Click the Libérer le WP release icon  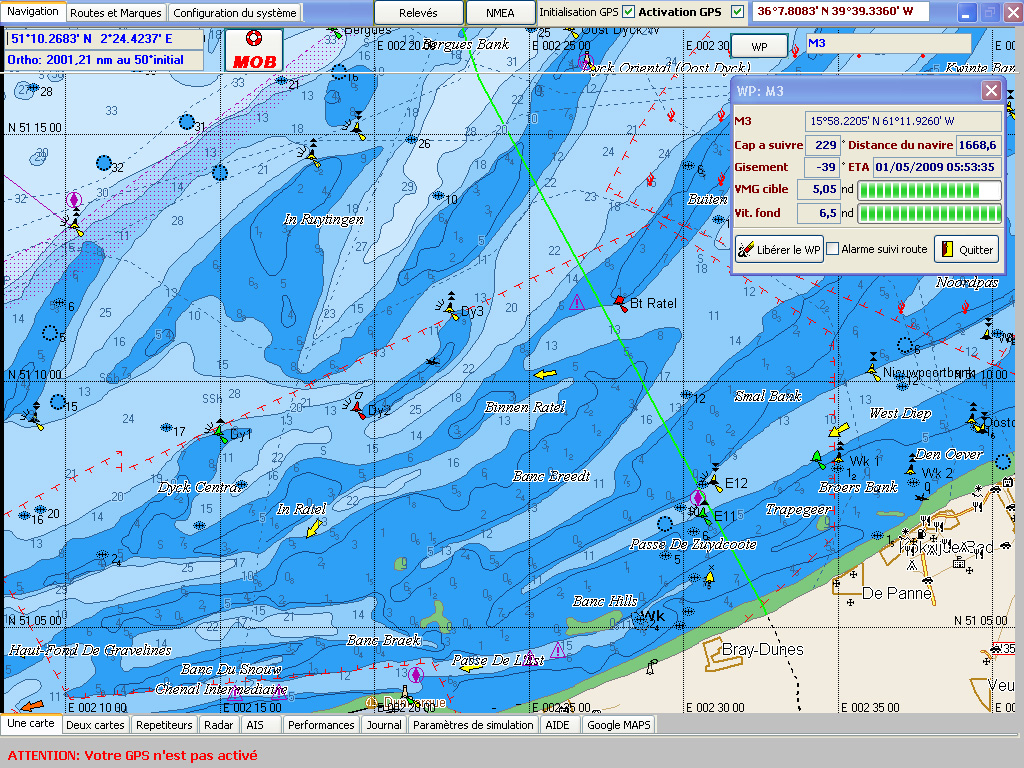pos(745,249)
